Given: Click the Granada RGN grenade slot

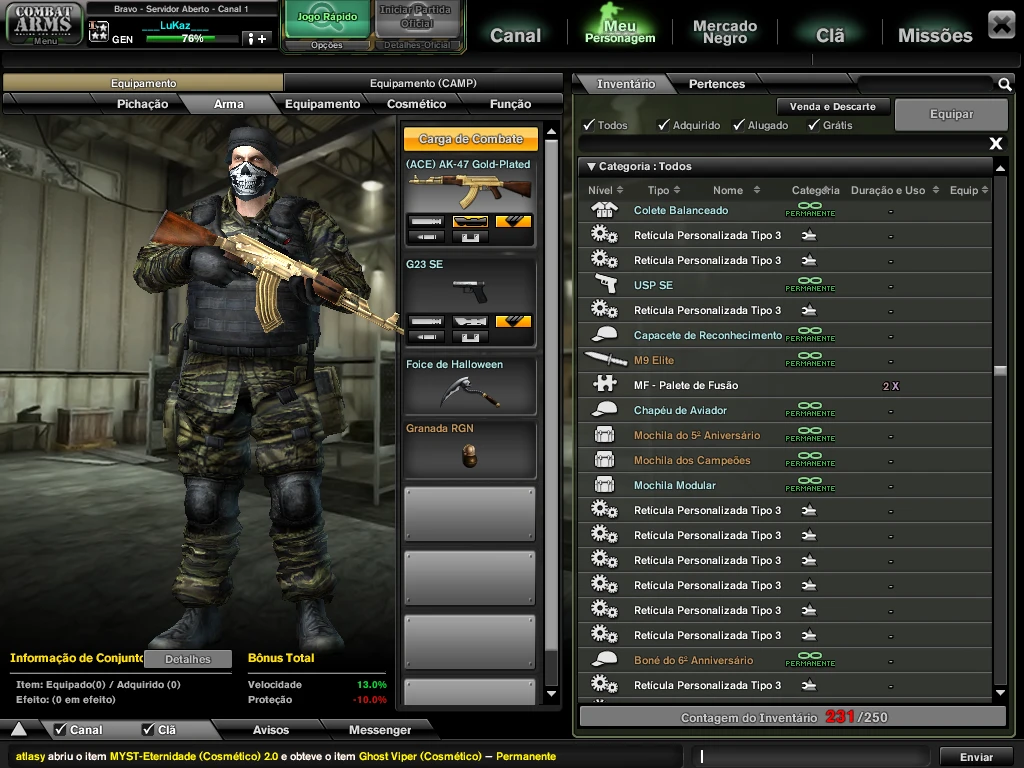Looking at the screenshot, I should pyautogui.click(x=469, y=449).
